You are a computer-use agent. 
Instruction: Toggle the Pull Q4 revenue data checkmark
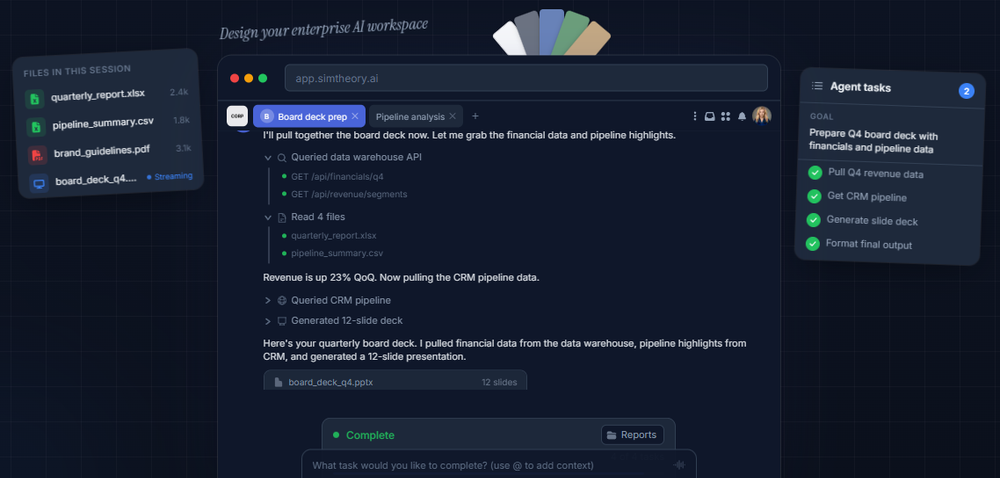click(815, 173)
